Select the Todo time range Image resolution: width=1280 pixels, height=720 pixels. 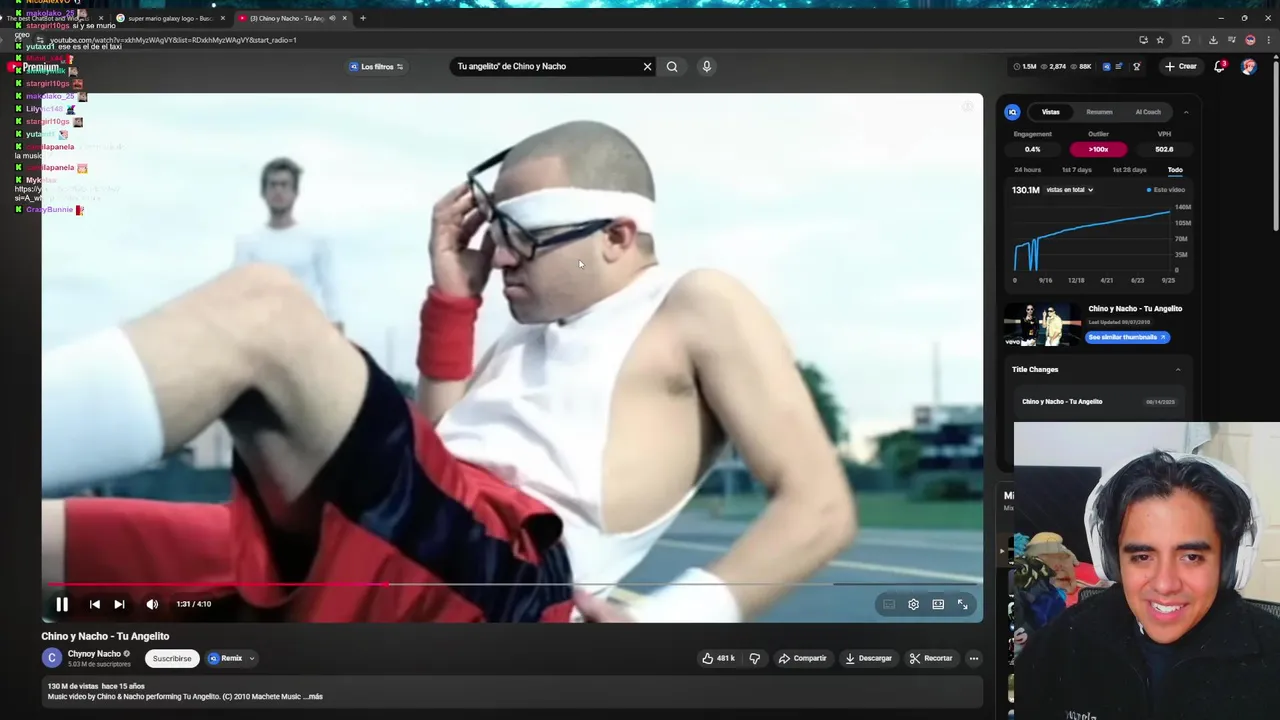coord(1175,170)
